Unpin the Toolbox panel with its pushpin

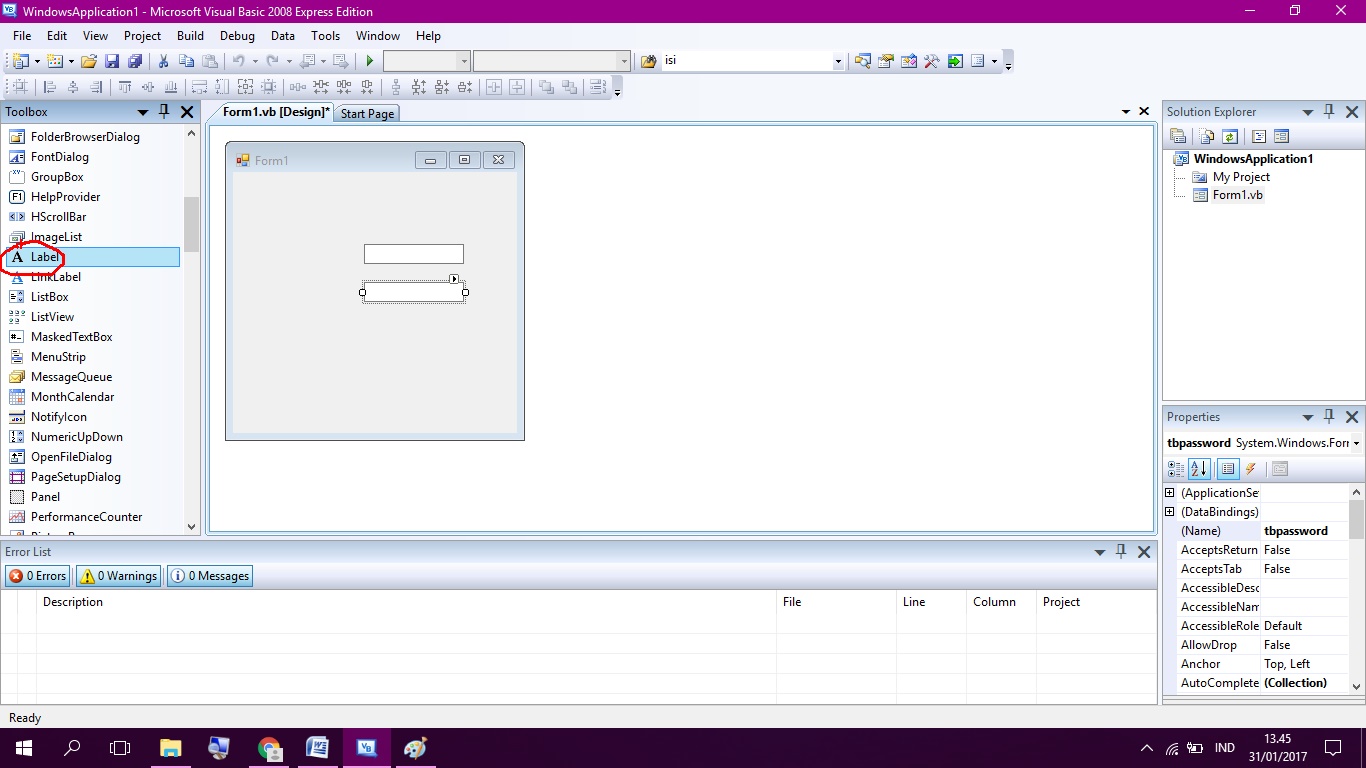pyautogui.click(x=164, y=111)
